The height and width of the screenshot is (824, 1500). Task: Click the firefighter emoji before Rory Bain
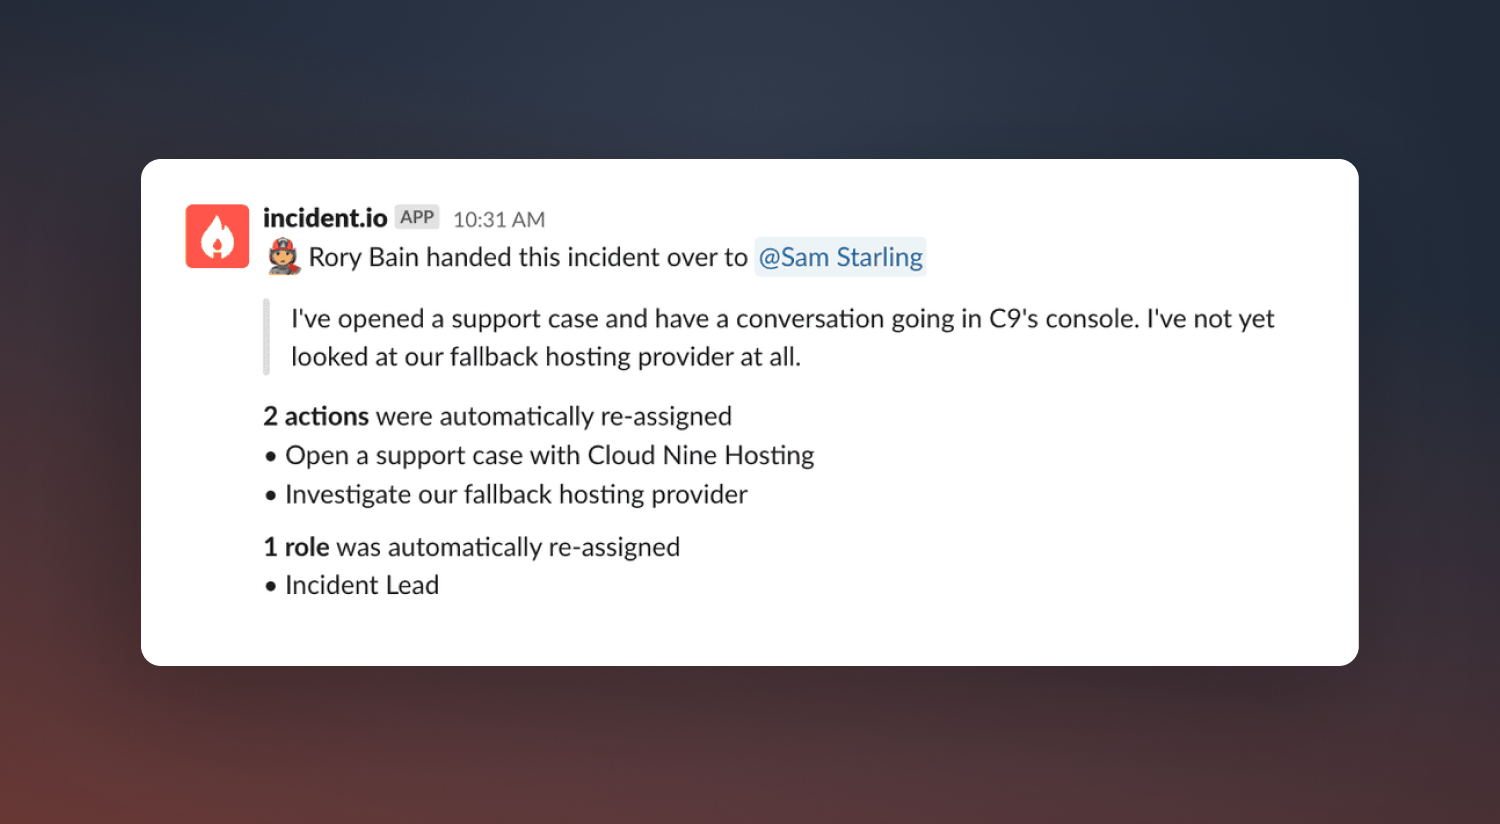(284, 257)
